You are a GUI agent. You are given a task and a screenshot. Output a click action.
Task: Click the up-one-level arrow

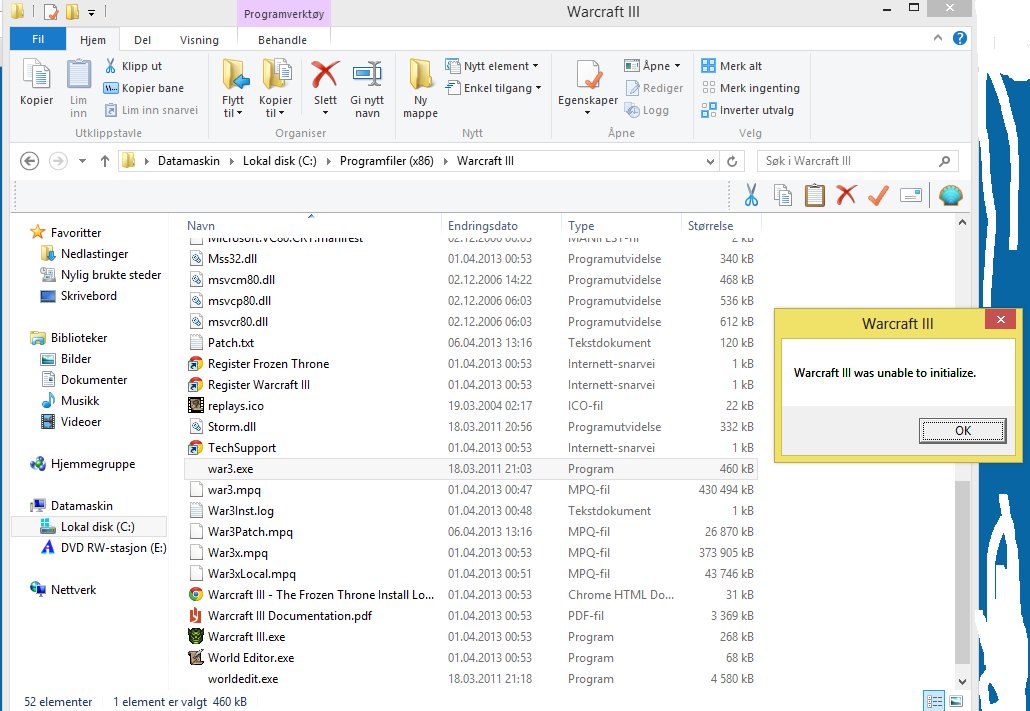click(104, 161)
